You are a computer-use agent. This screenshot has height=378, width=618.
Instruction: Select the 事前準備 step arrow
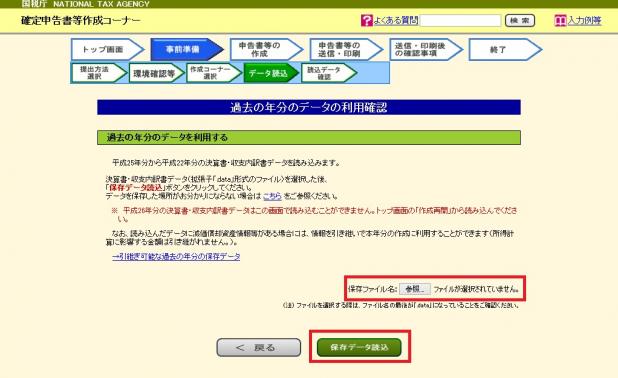[187, 50]
